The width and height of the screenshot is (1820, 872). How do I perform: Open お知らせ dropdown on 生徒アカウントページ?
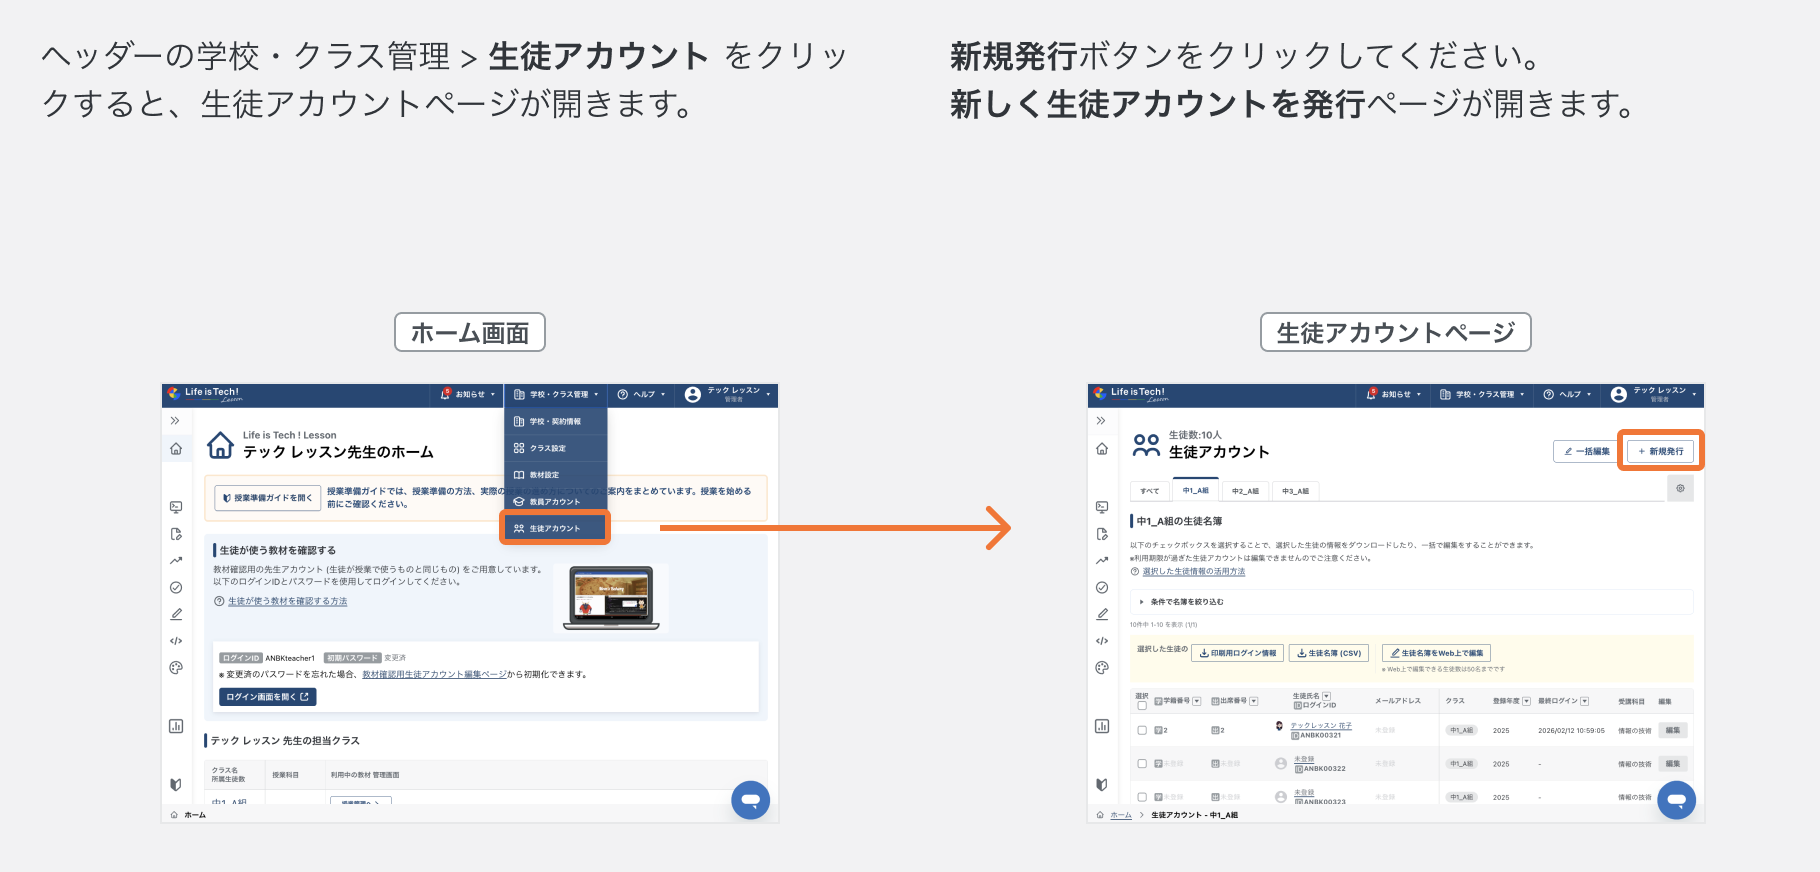point(1394,395)
